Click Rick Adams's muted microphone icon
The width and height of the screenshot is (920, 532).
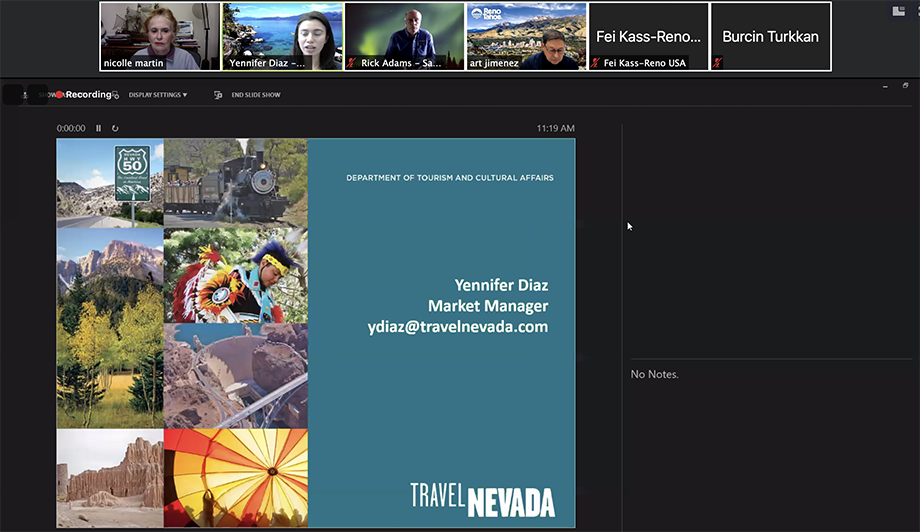point(351,63)
